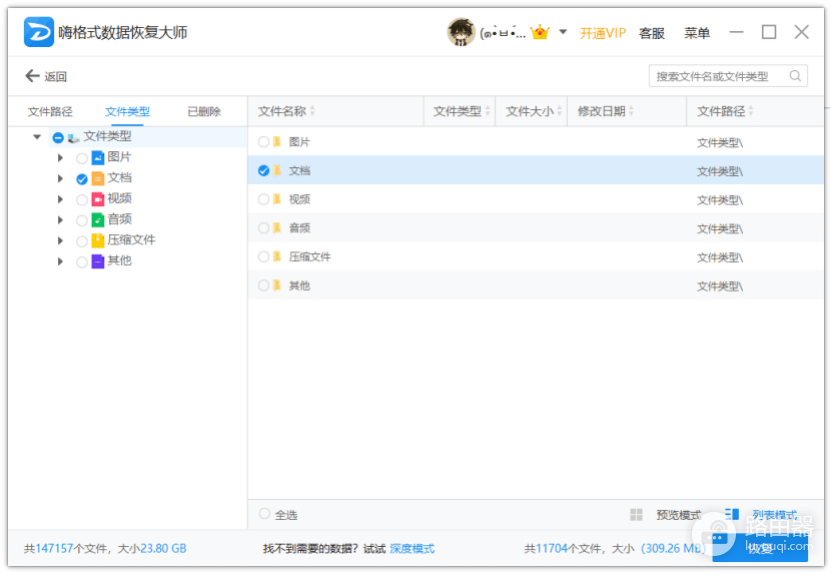The width and height of the screenshot is (832, 574).
Task: Sort by the 文件类型 column header
Action: click(460, 111)
